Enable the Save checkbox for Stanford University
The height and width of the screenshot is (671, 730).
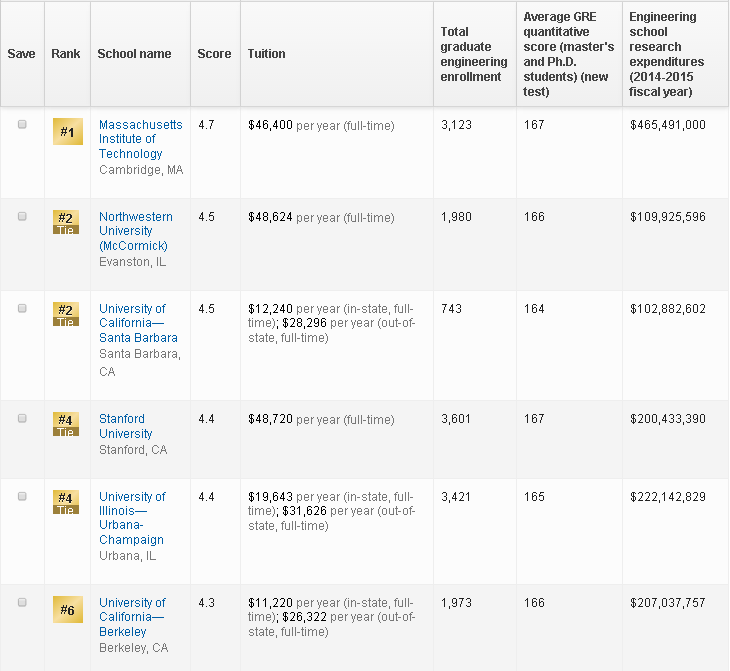point(22,419)
